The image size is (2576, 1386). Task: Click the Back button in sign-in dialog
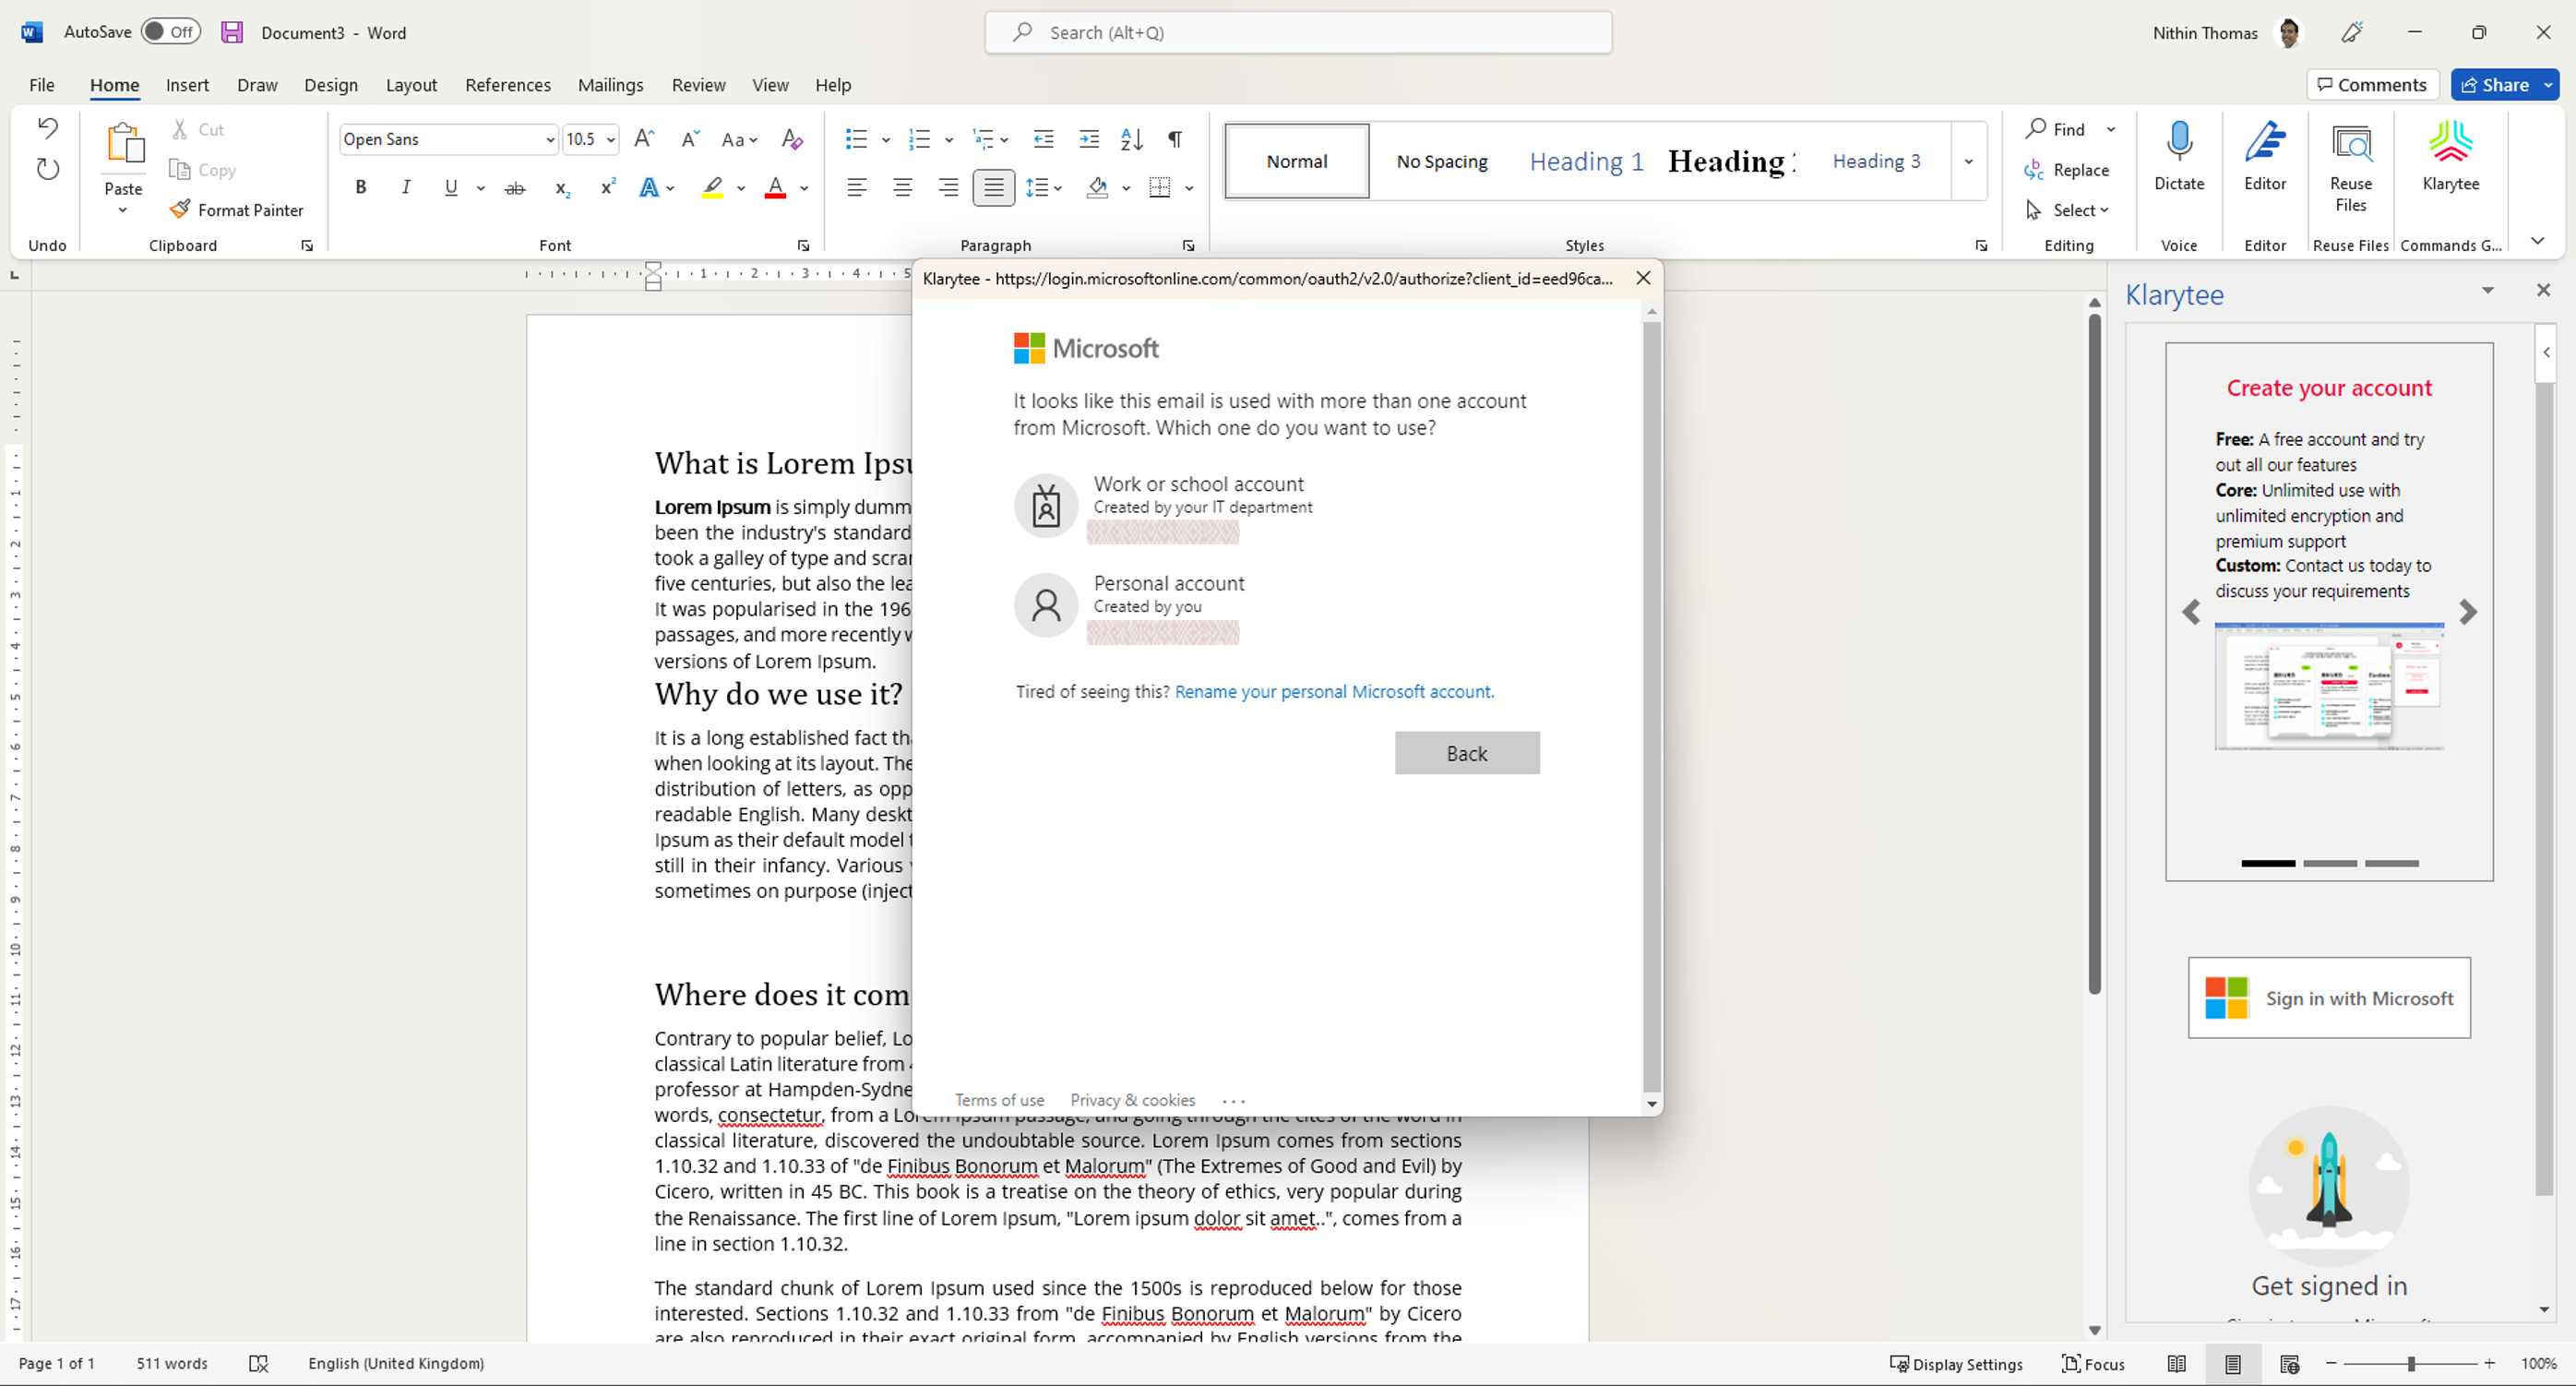(1466, 753)
